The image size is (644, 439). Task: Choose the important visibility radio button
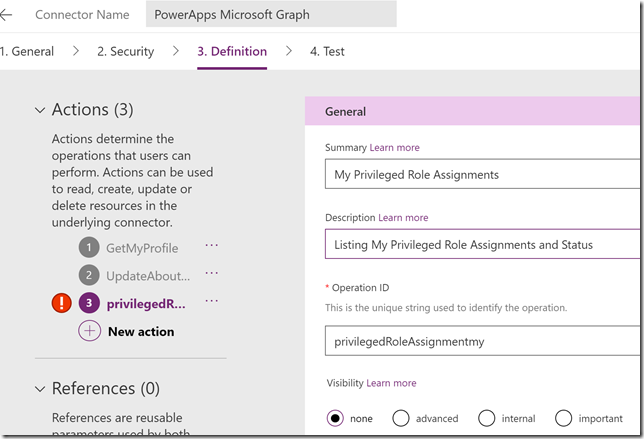click(x=564, y=418)
